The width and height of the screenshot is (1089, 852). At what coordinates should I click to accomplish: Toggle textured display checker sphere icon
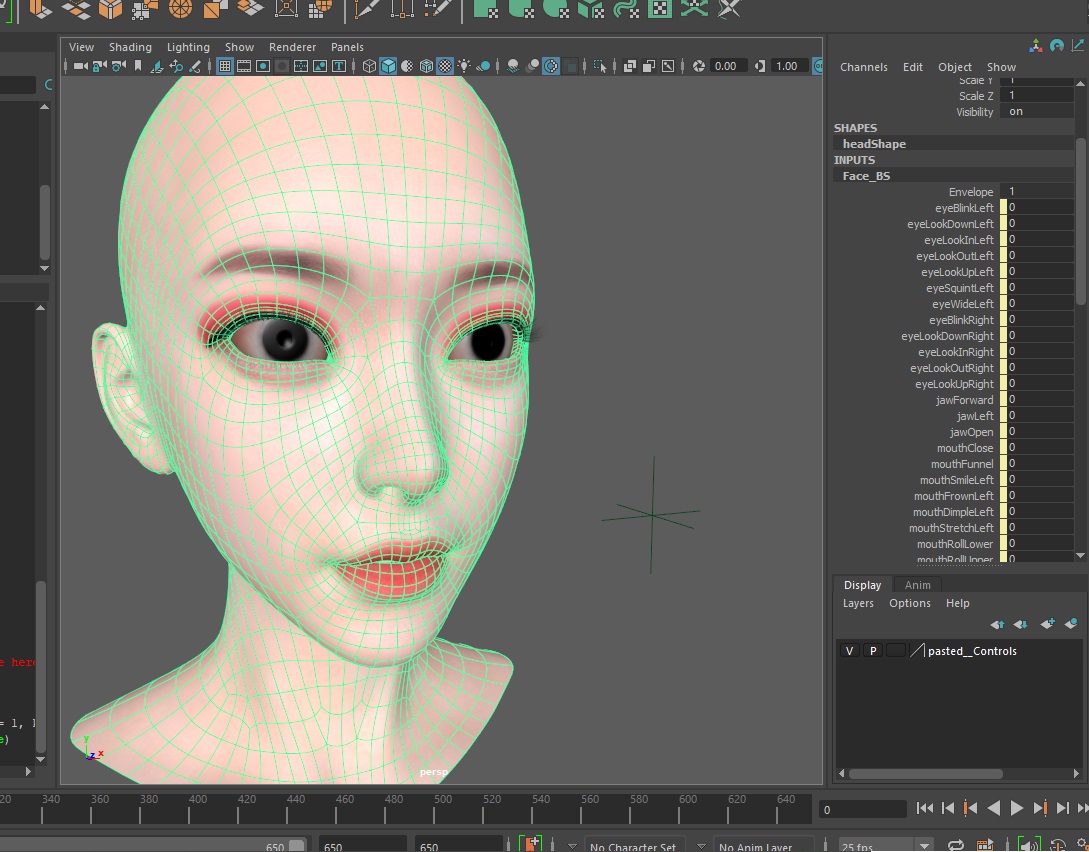(445, 66)
